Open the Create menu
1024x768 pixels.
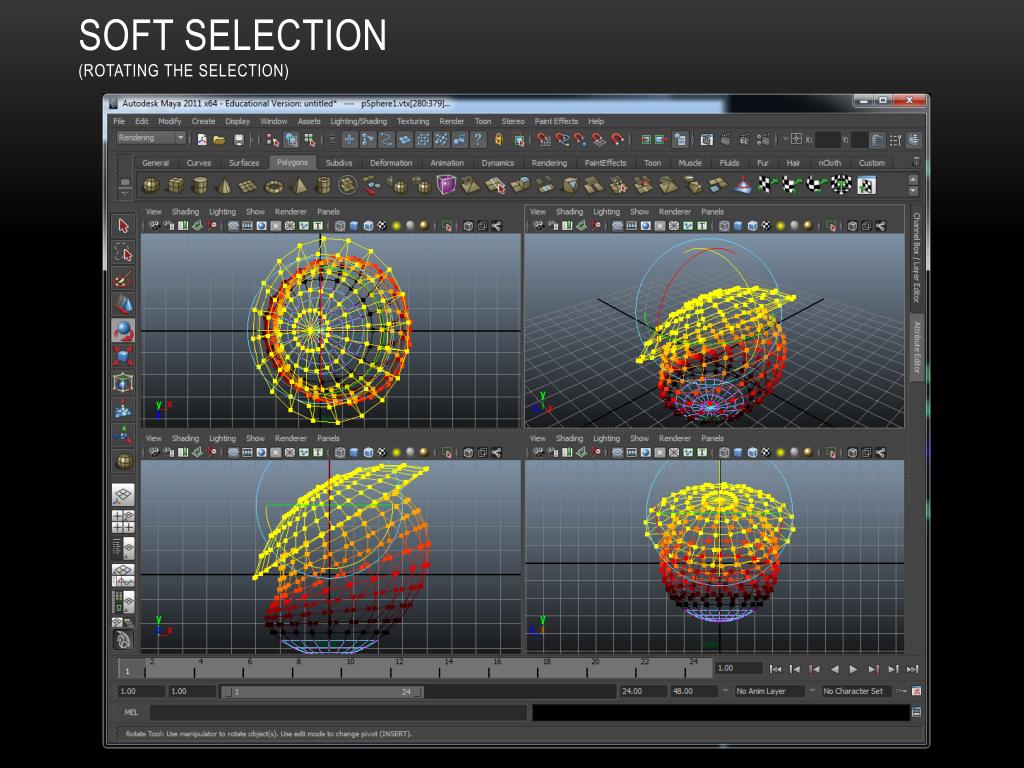(x=203, y=121)
